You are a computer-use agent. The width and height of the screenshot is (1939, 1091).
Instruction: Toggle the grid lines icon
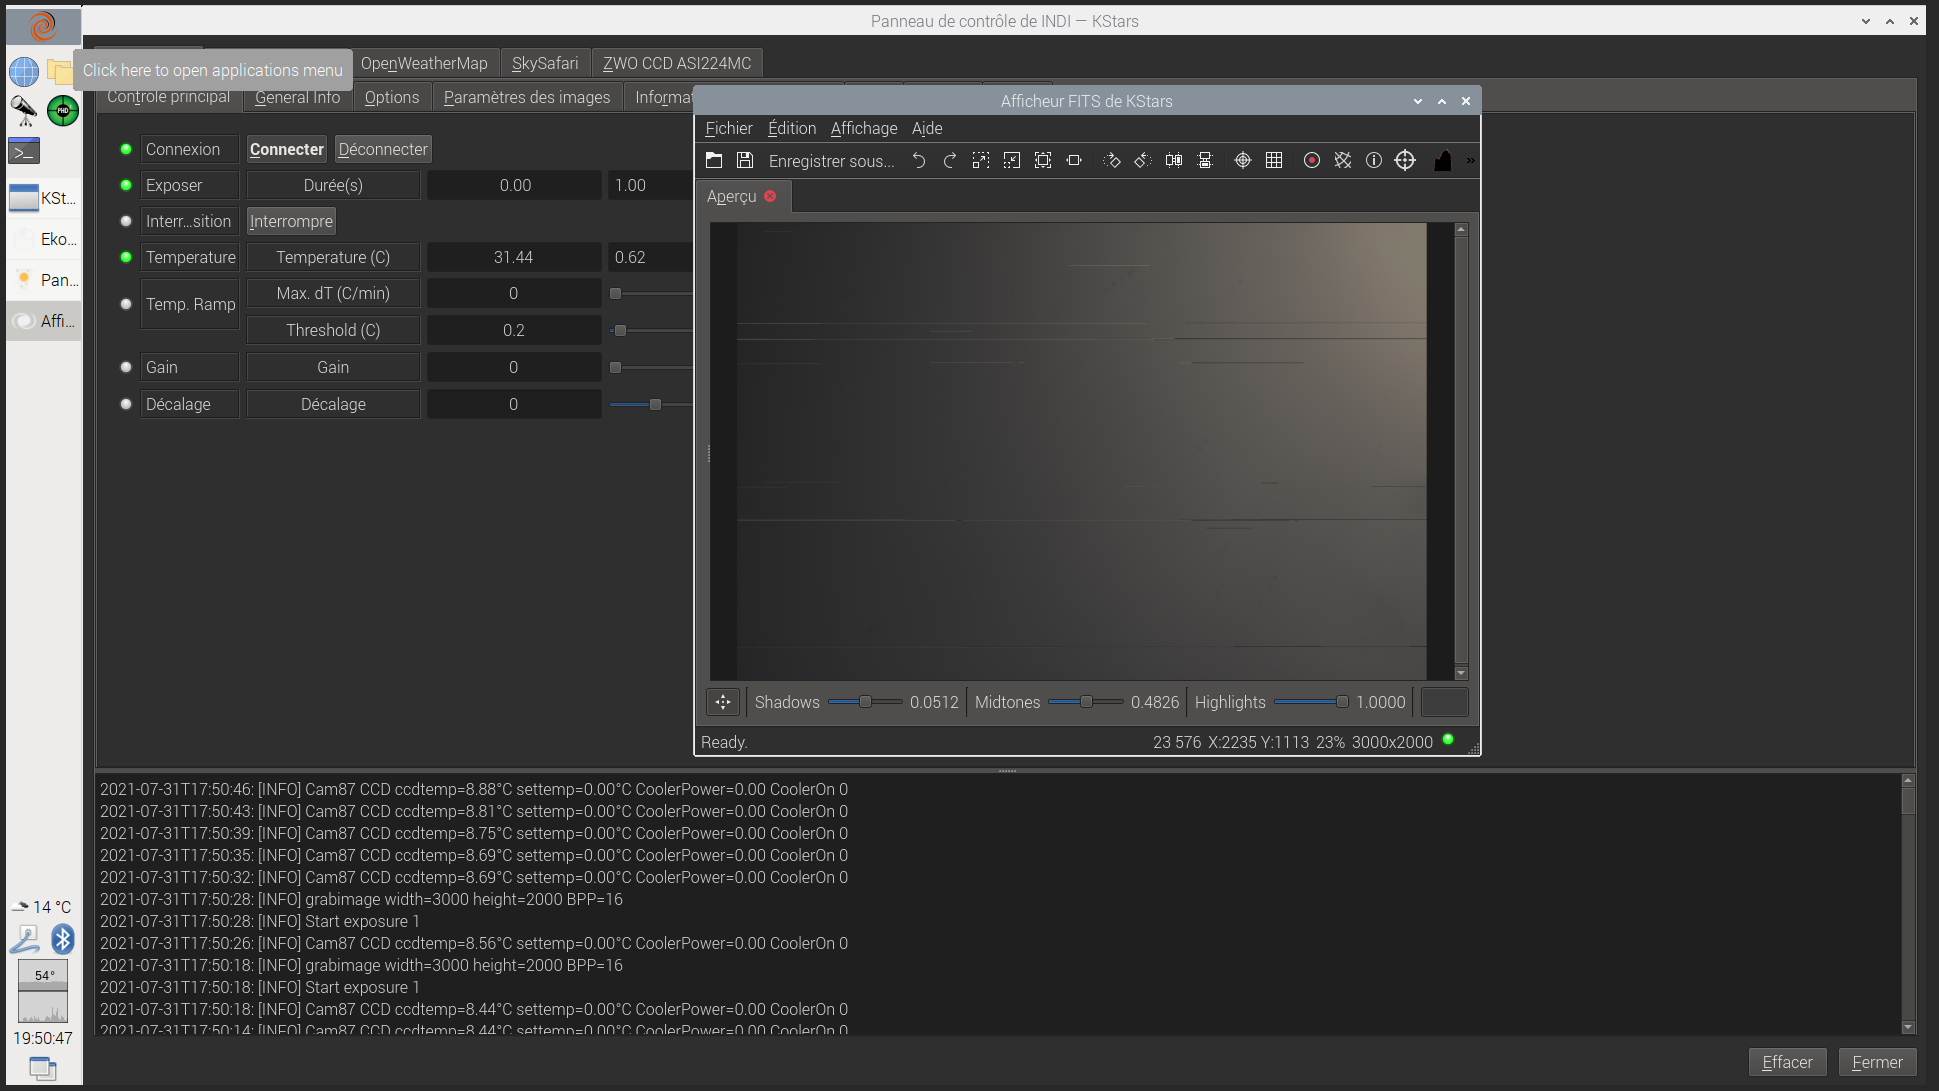[1274, 160]
